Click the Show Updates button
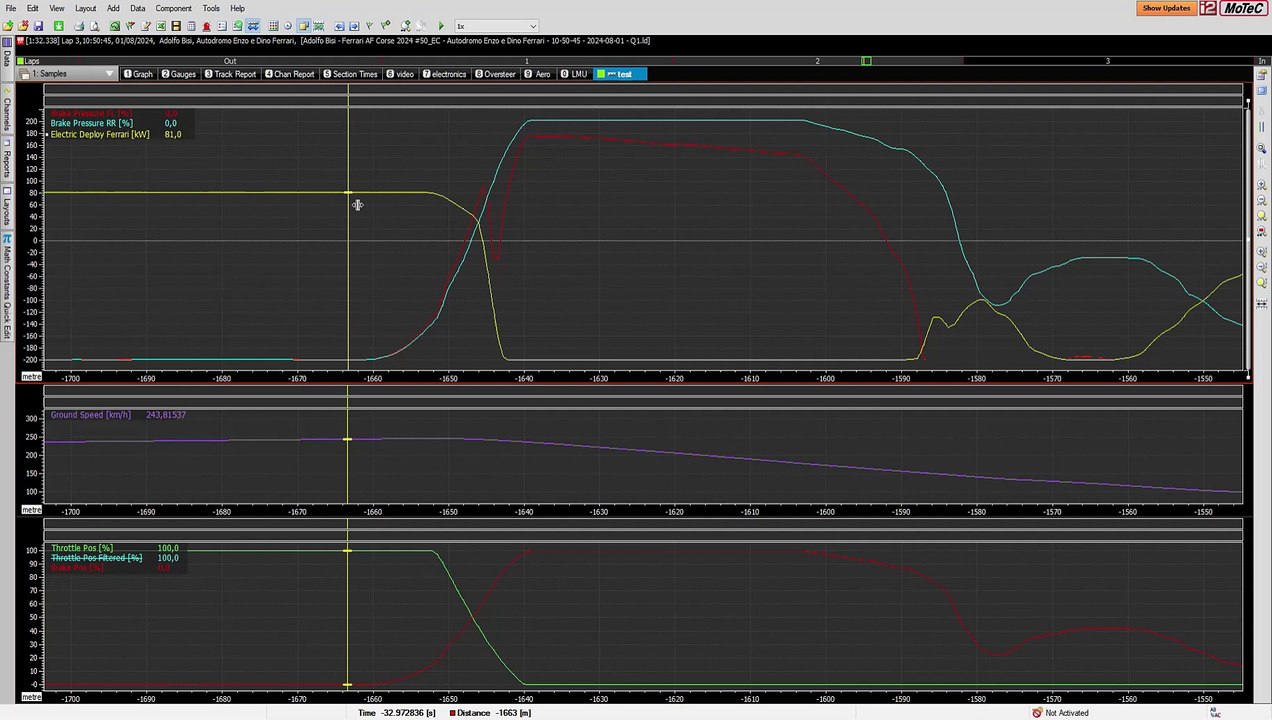This screenshot has height=720, width=1272. (1166, 8)
